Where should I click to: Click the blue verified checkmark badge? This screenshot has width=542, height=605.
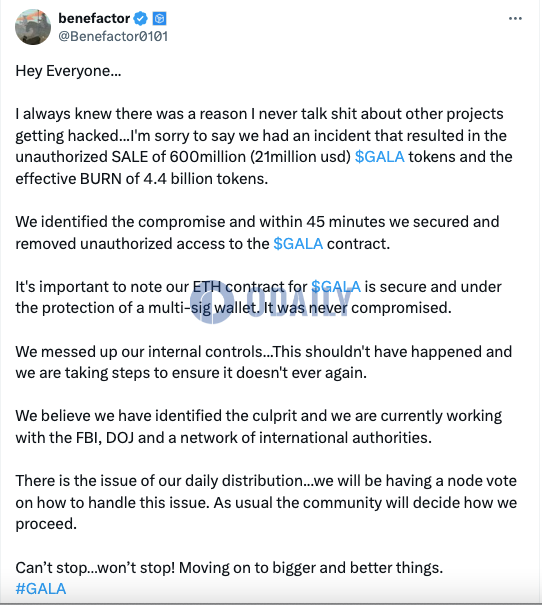pyautogui.click(x=140, y=18)
